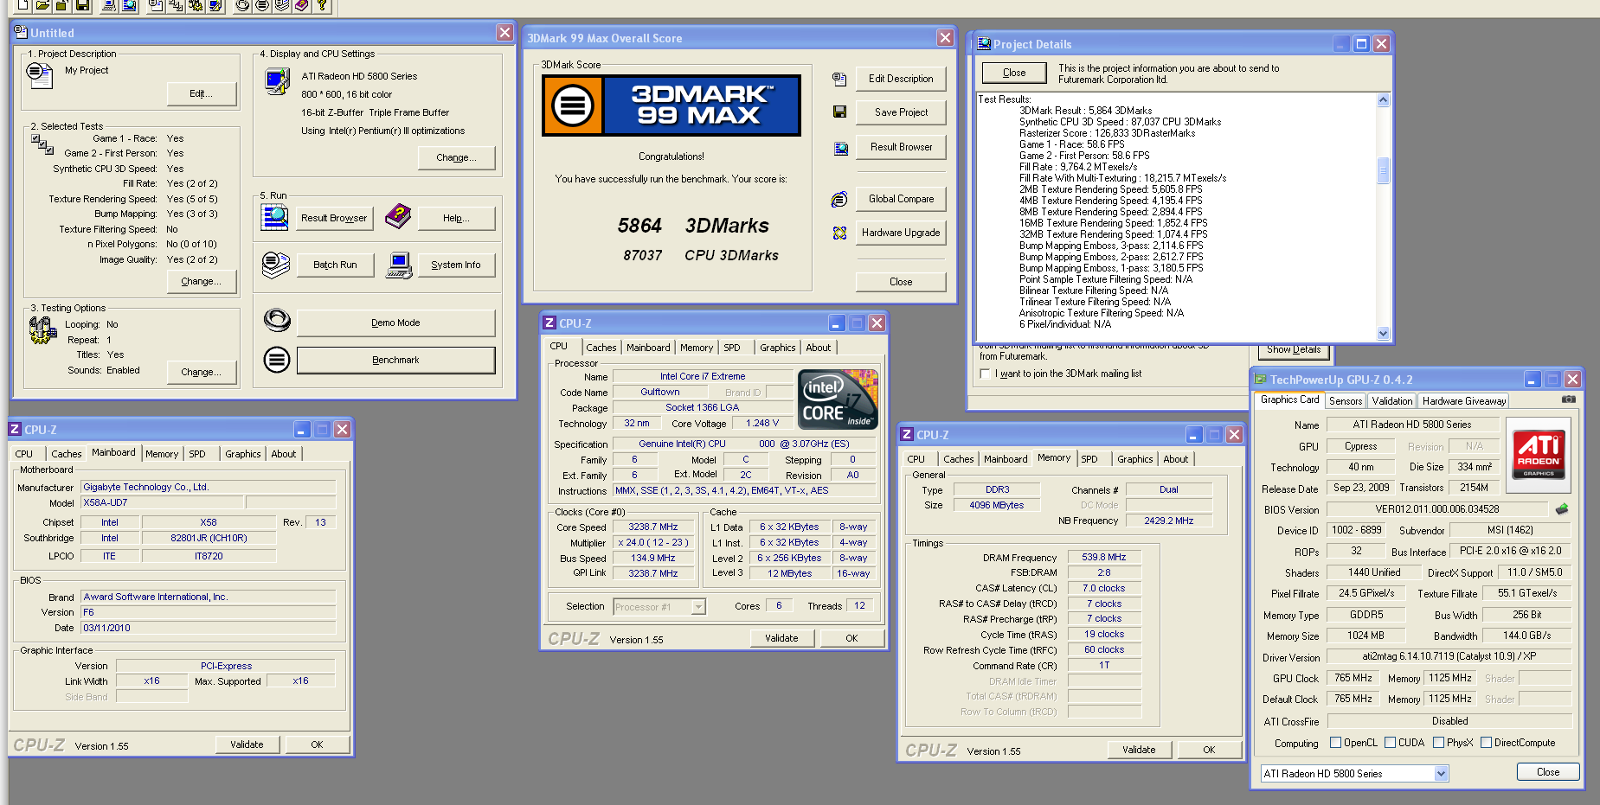This screenshot has height=805, width=1600.
Task: Open About tab in the CPU-Z processor window
Action: pos(818,348)
